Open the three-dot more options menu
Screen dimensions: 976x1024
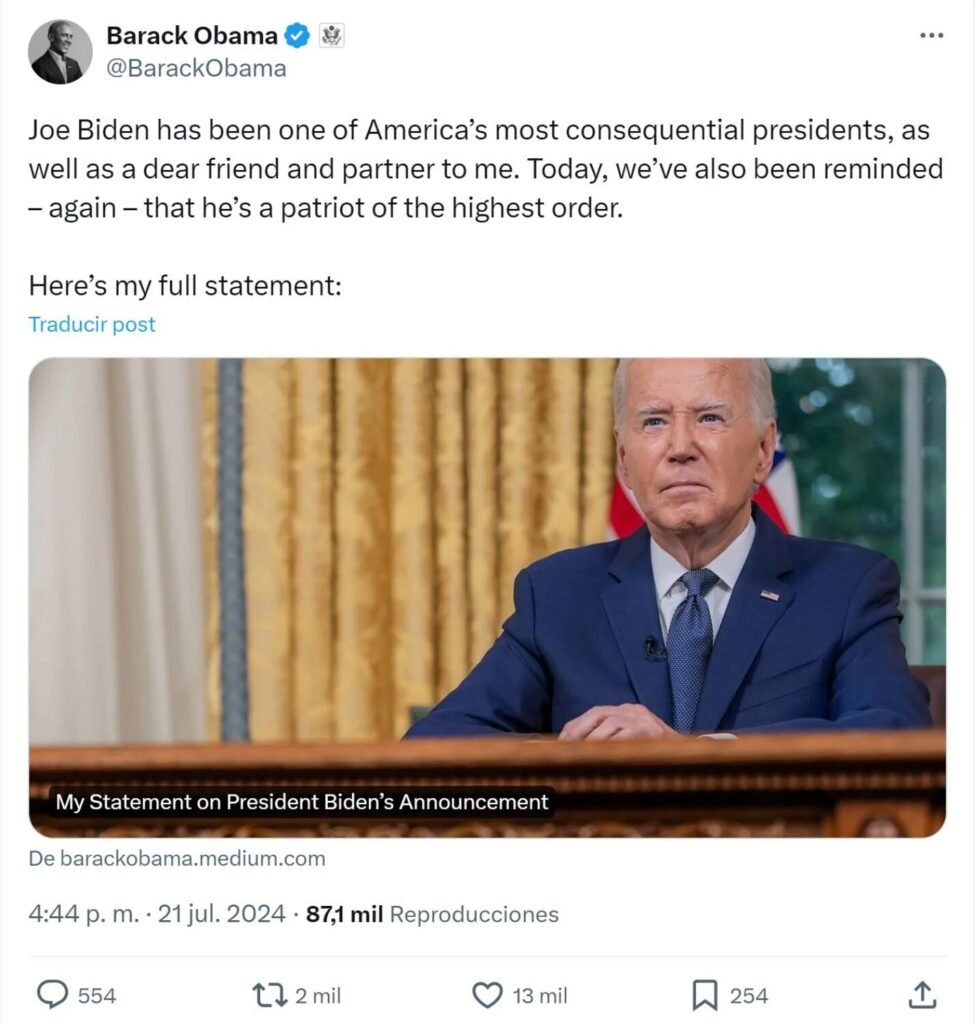coord(931,35)
